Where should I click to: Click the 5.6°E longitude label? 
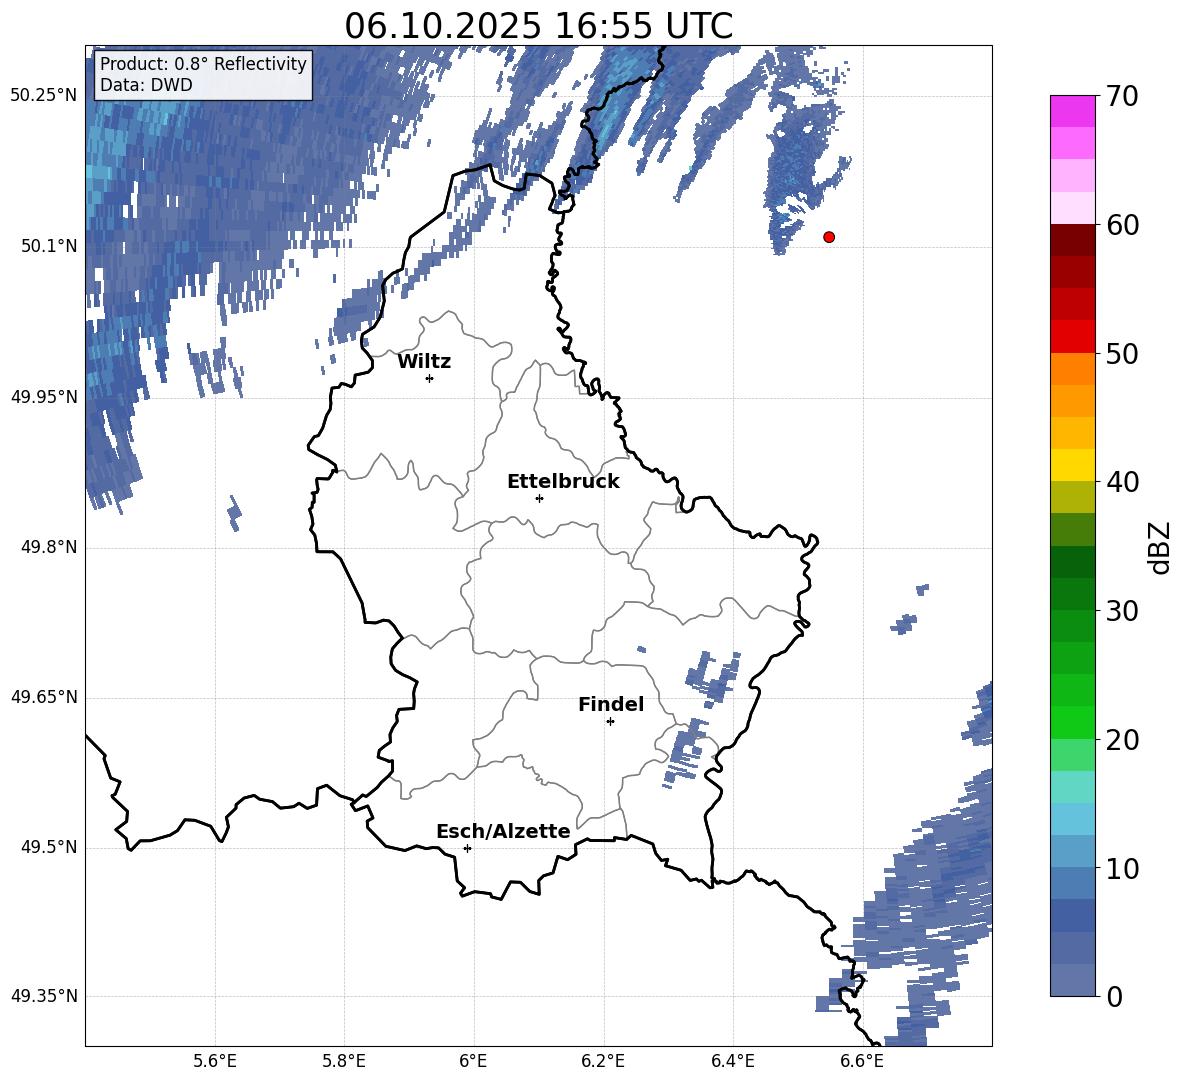(x=215, y=1061)
